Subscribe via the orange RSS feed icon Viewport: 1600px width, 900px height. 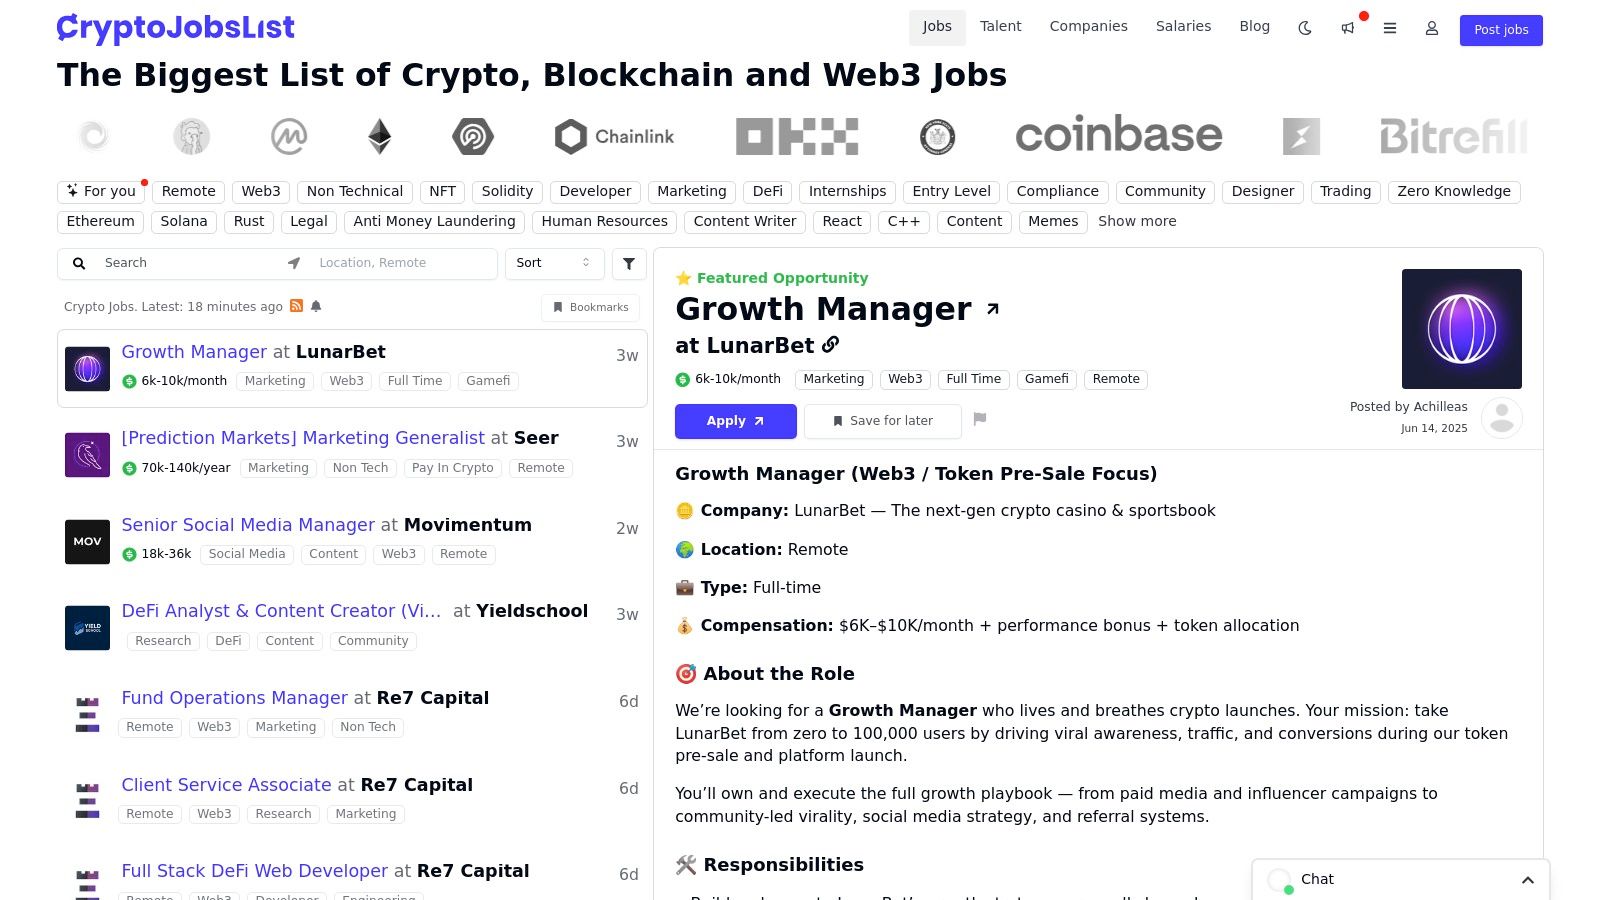pyautogui.click(x=296, y=306)
